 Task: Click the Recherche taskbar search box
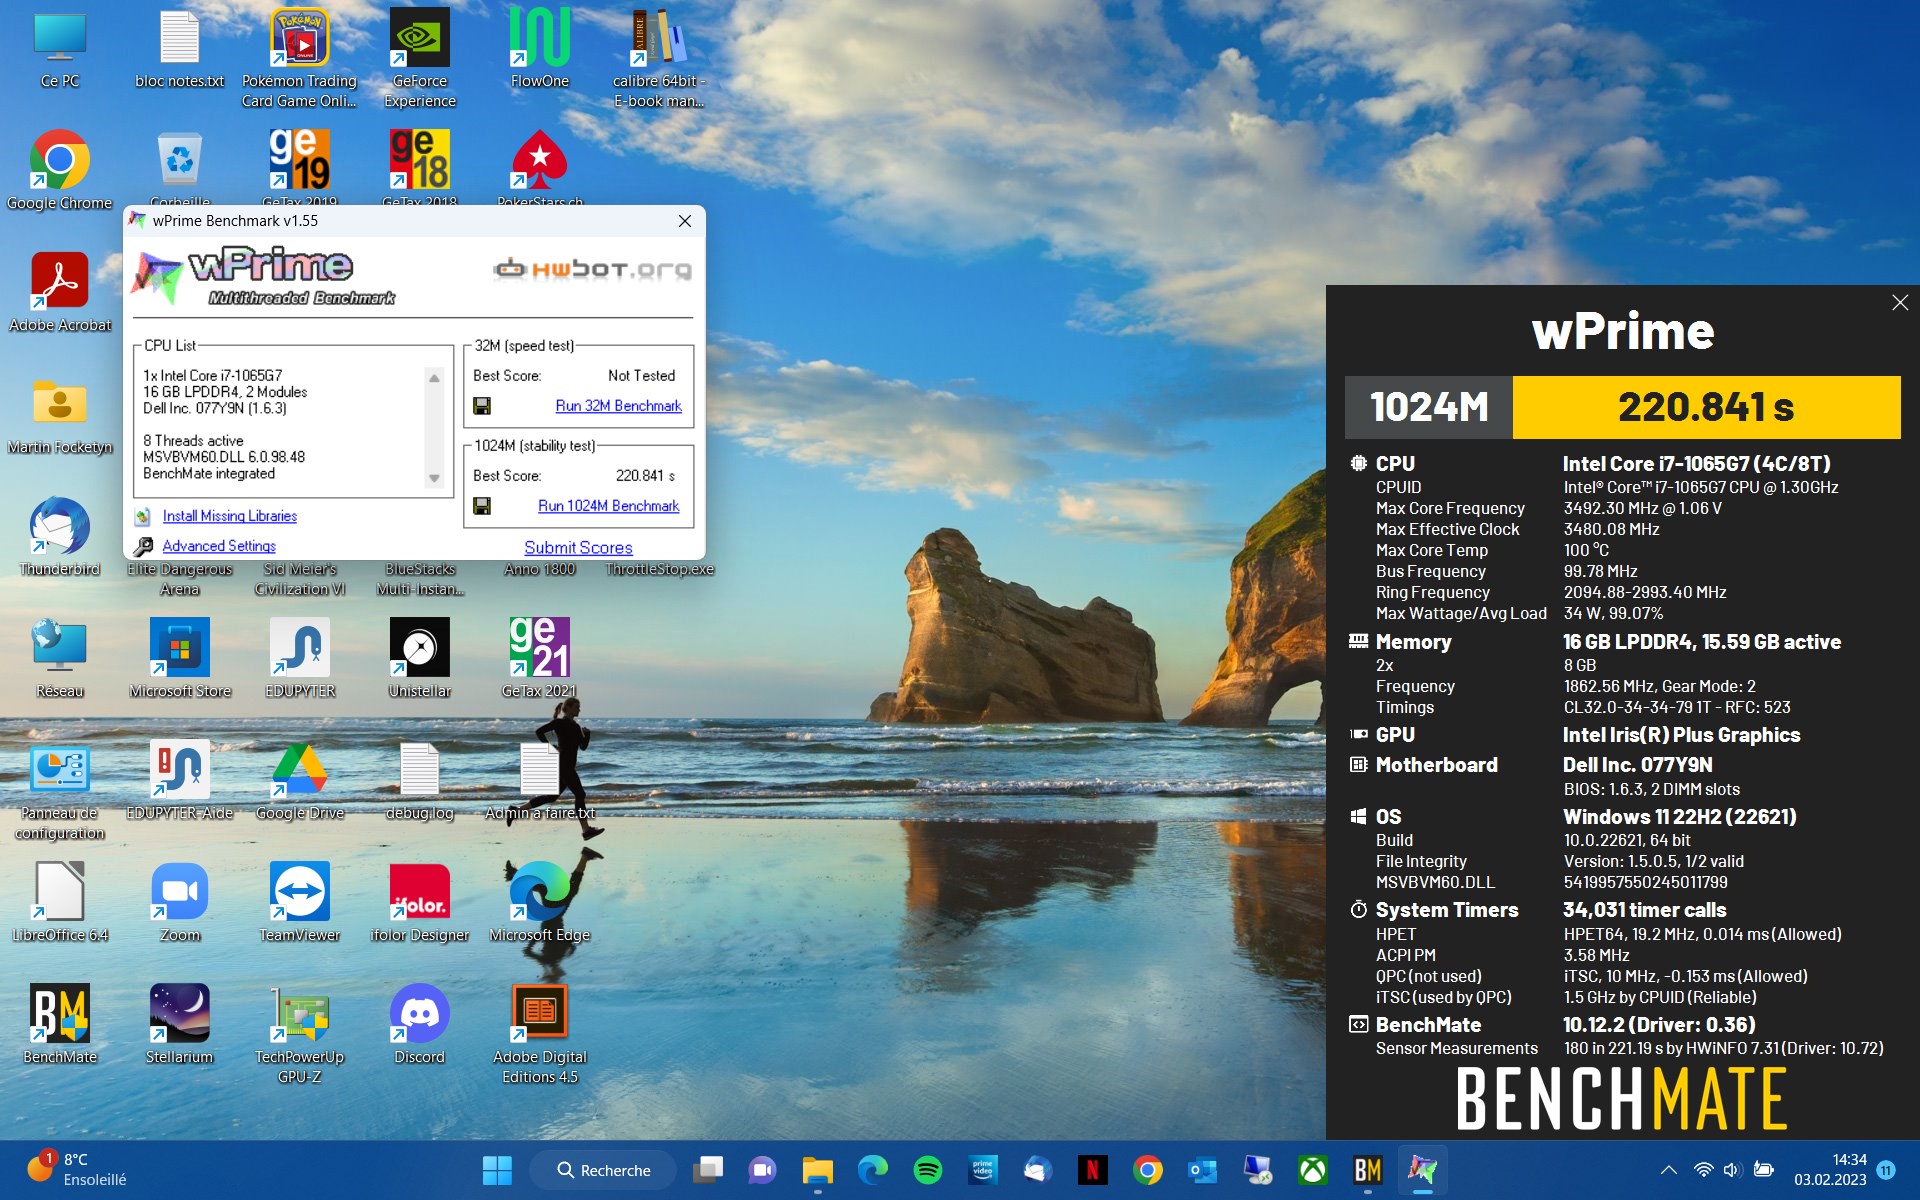click(x=603, y=1170)
